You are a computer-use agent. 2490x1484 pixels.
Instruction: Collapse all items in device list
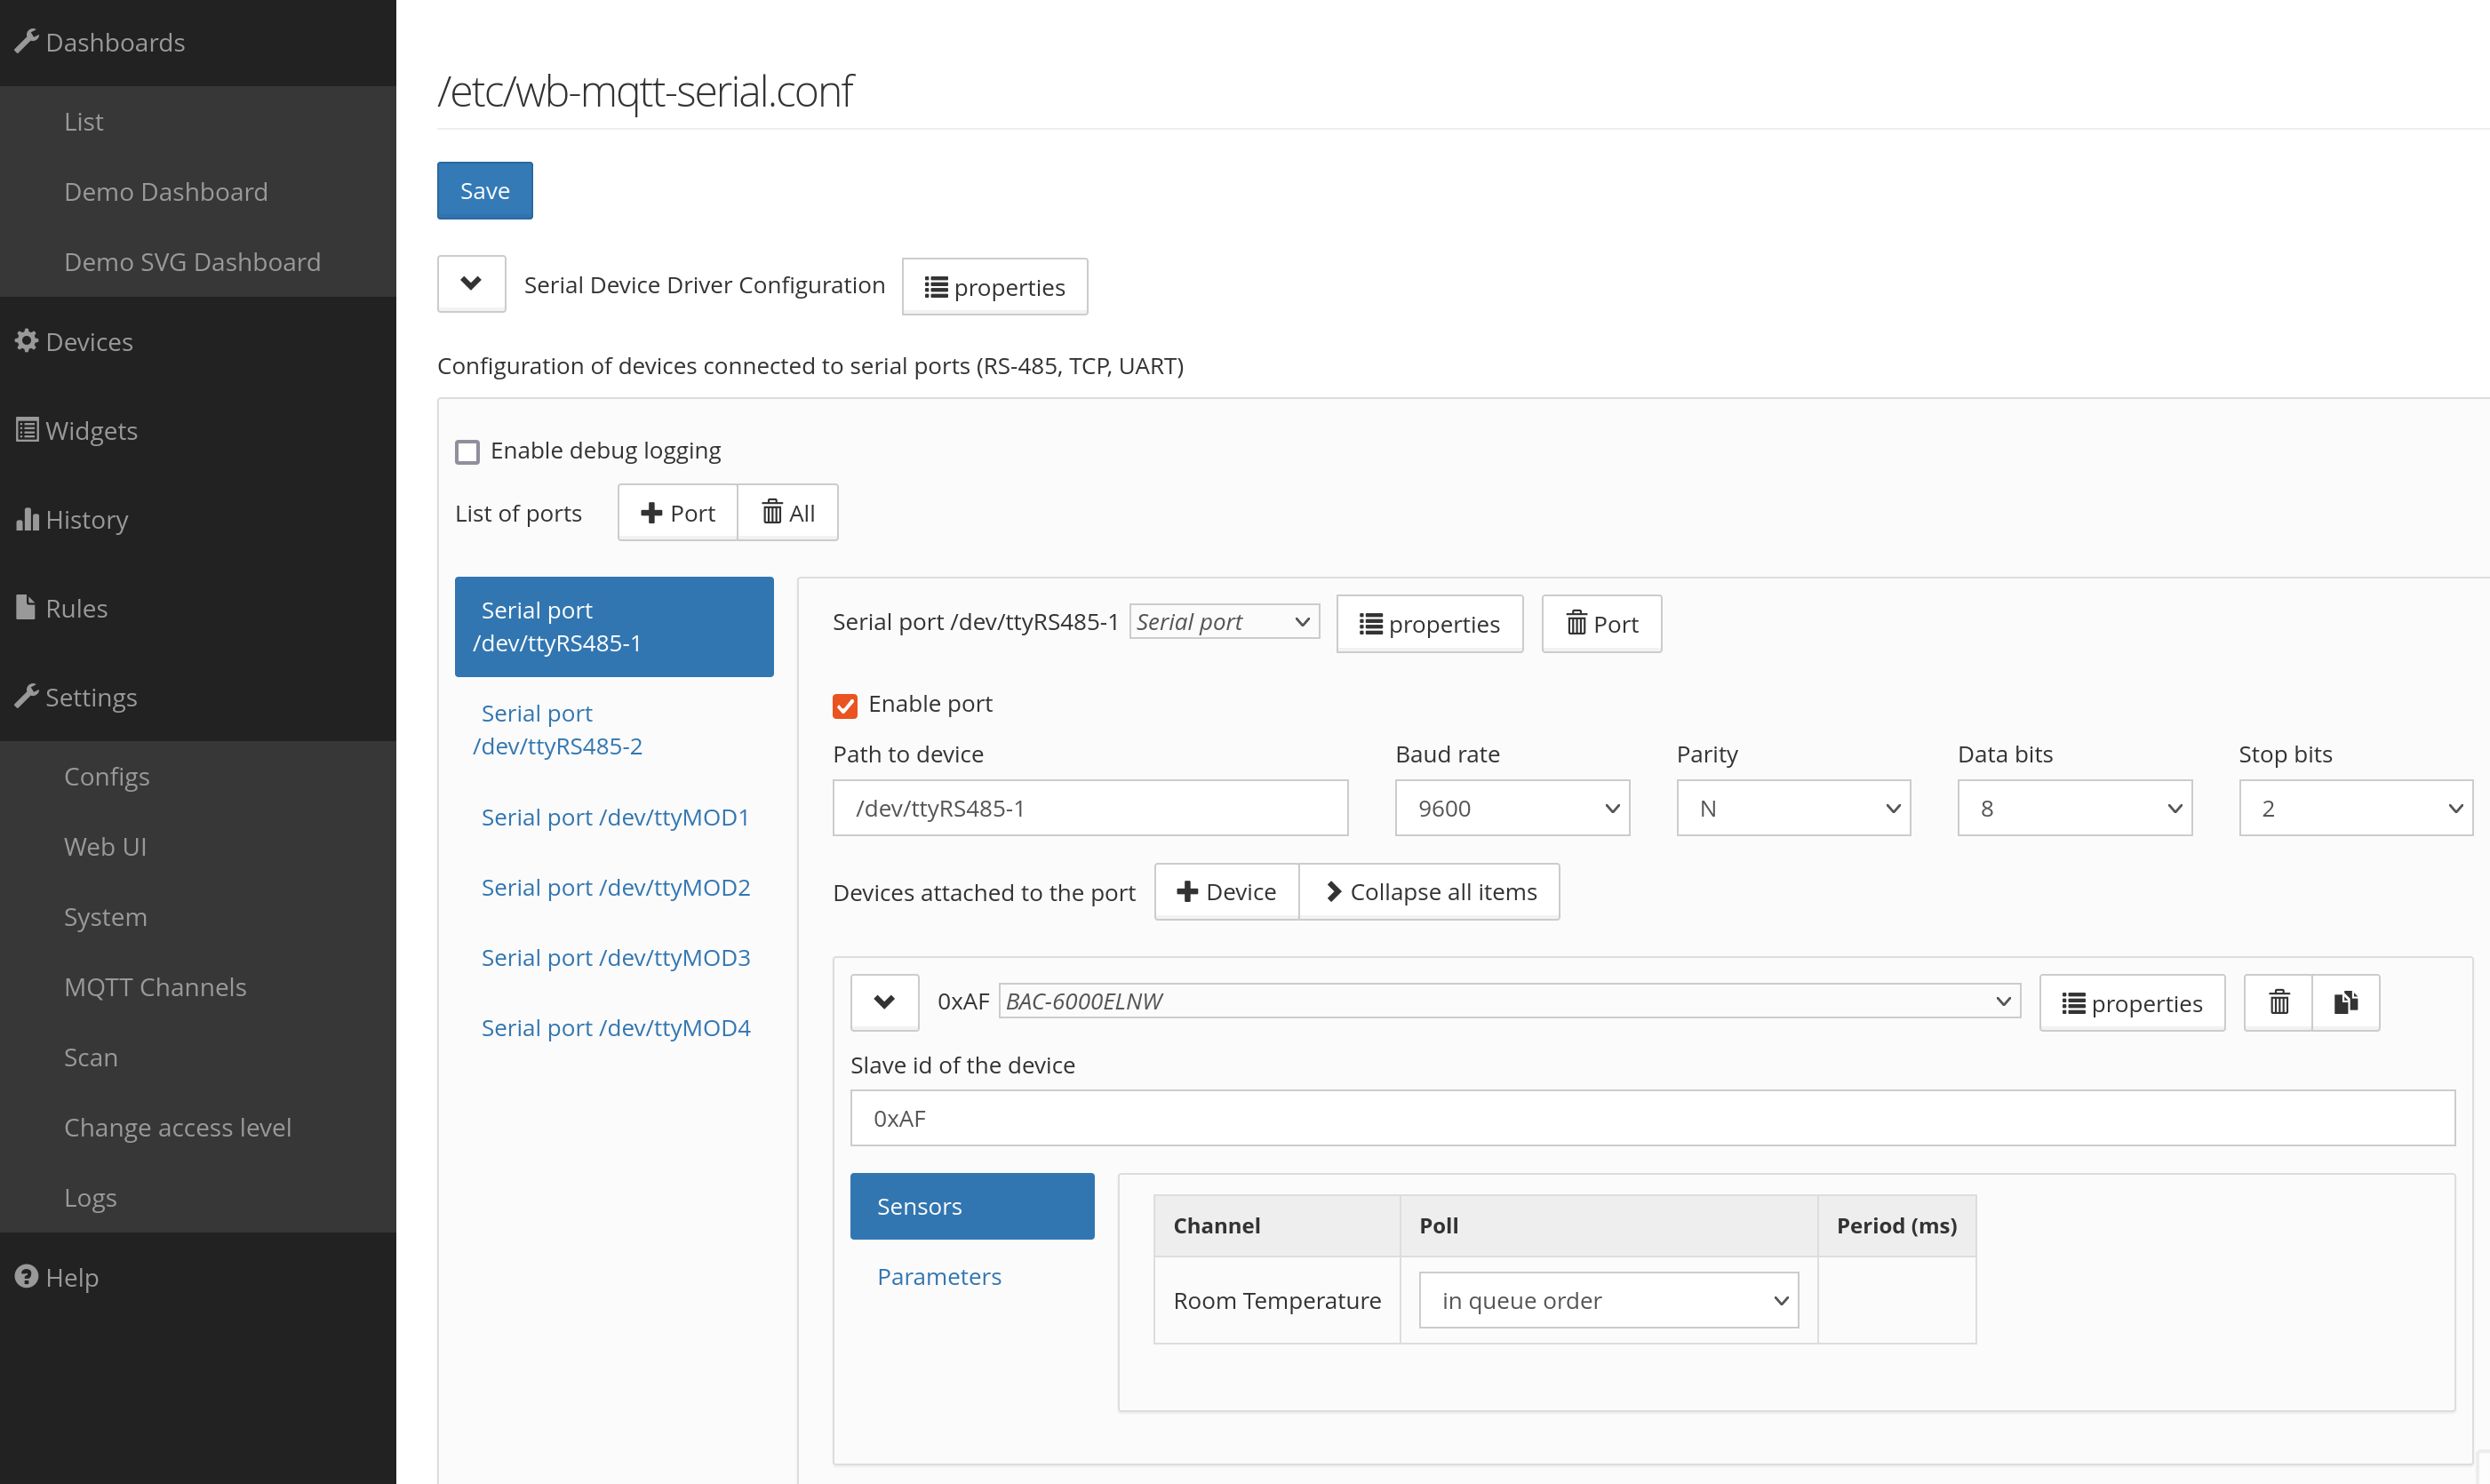(x=1430, y=892)
